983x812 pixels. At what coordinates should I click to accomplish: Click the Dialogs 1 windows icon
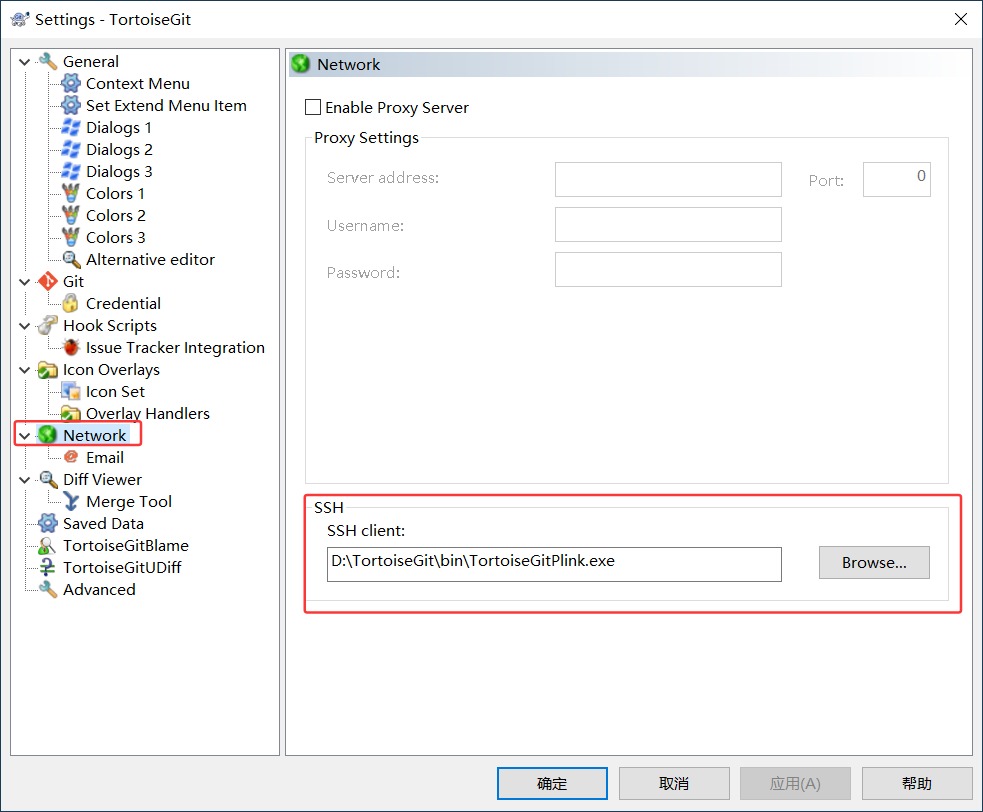click(x=71, y=127)
